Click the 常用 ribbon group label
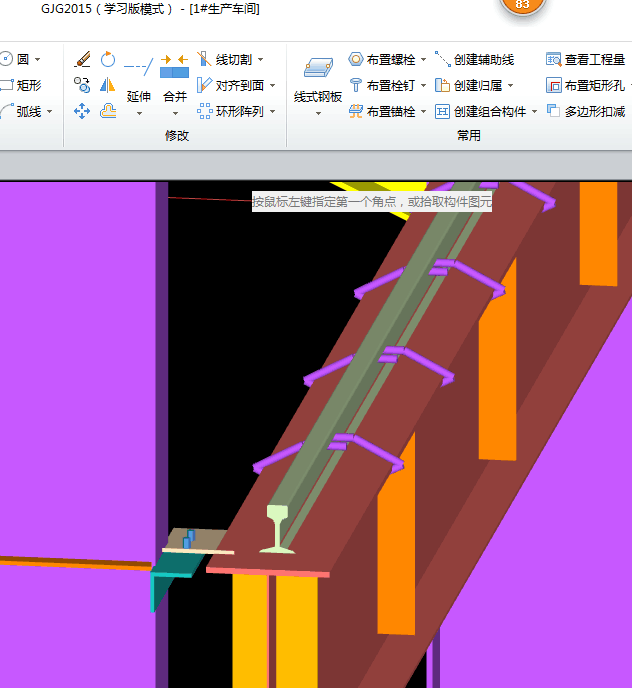Viewport: 632px width, 688px height. click(469, 136)
